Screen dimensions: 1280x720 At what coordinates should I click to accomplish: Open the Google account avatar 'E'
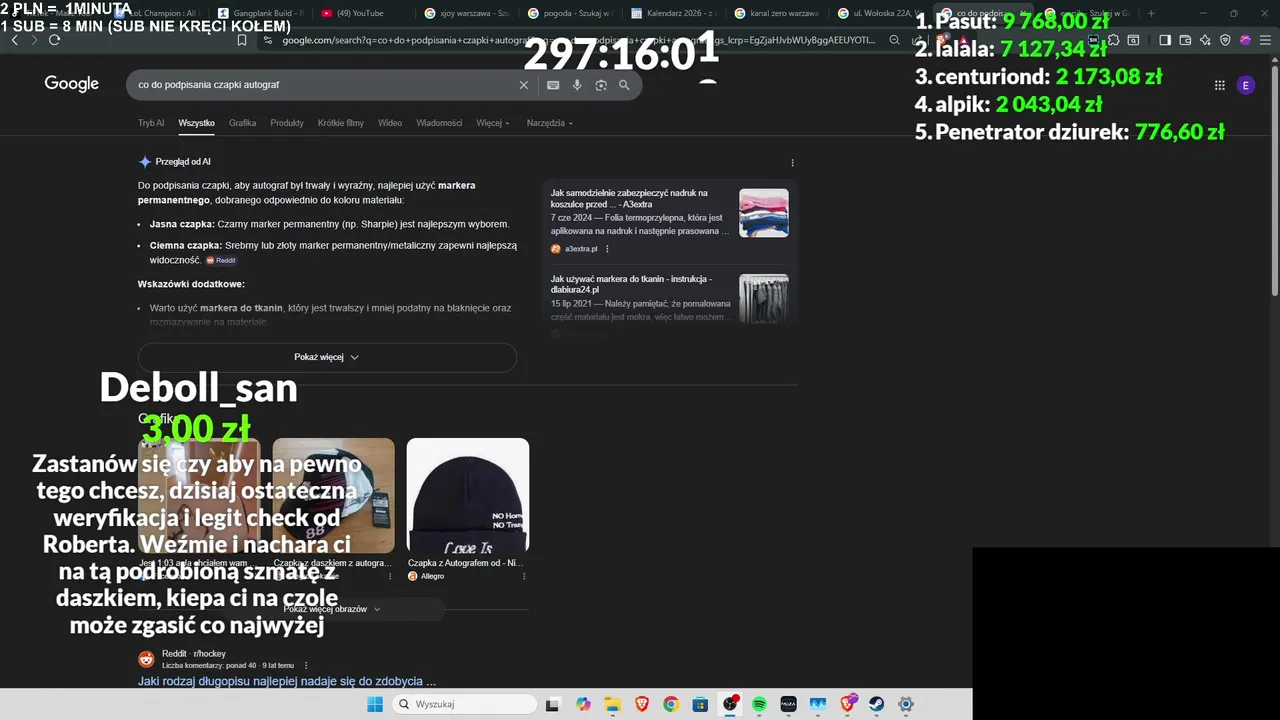click(x=1245, y=85)
